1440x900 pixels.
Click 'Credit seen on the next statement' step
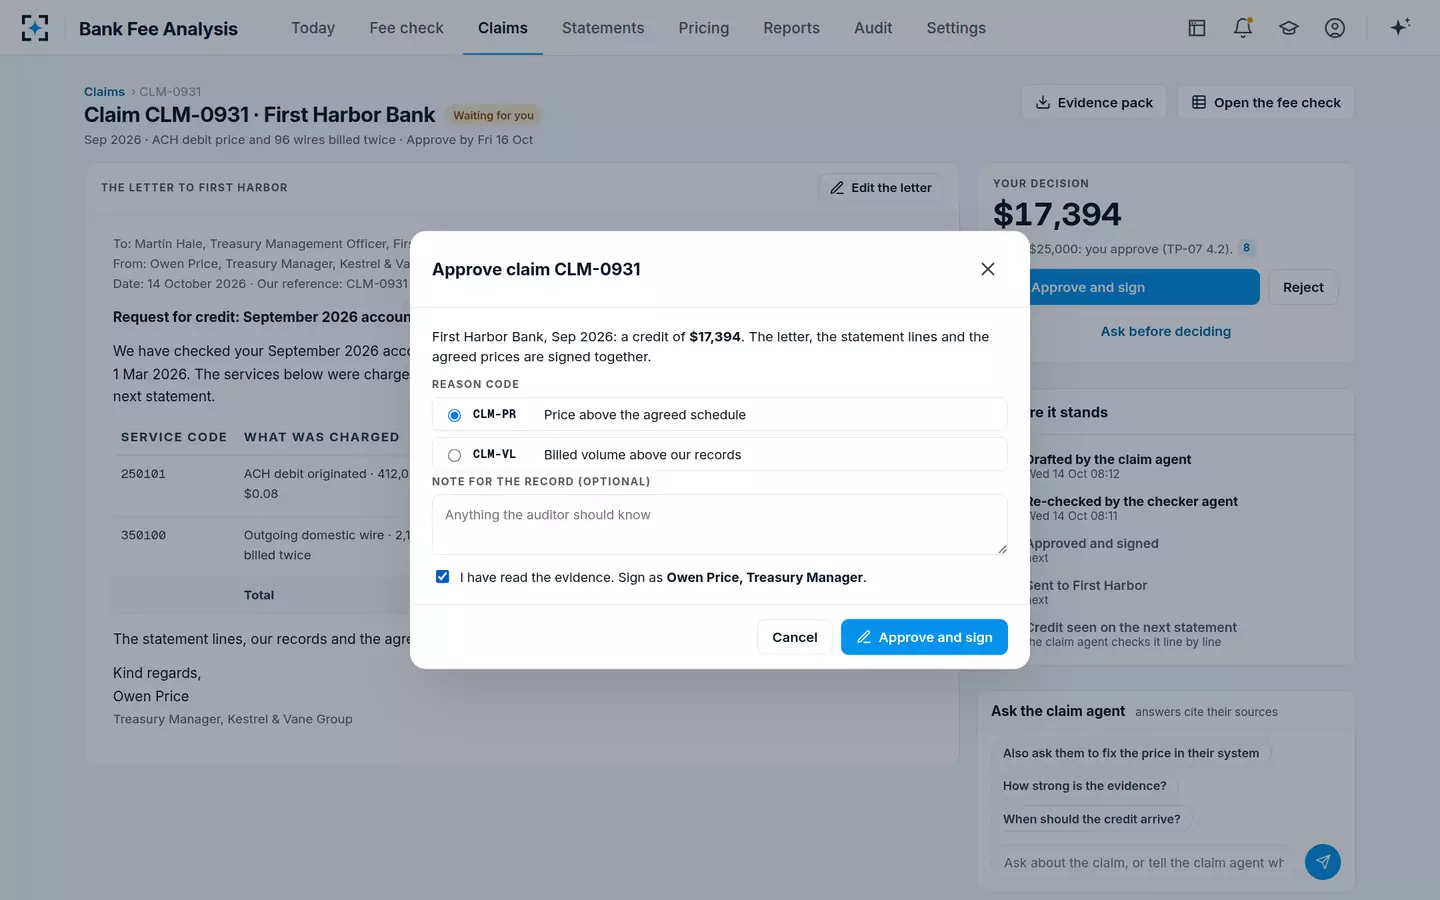(1132, 628)
